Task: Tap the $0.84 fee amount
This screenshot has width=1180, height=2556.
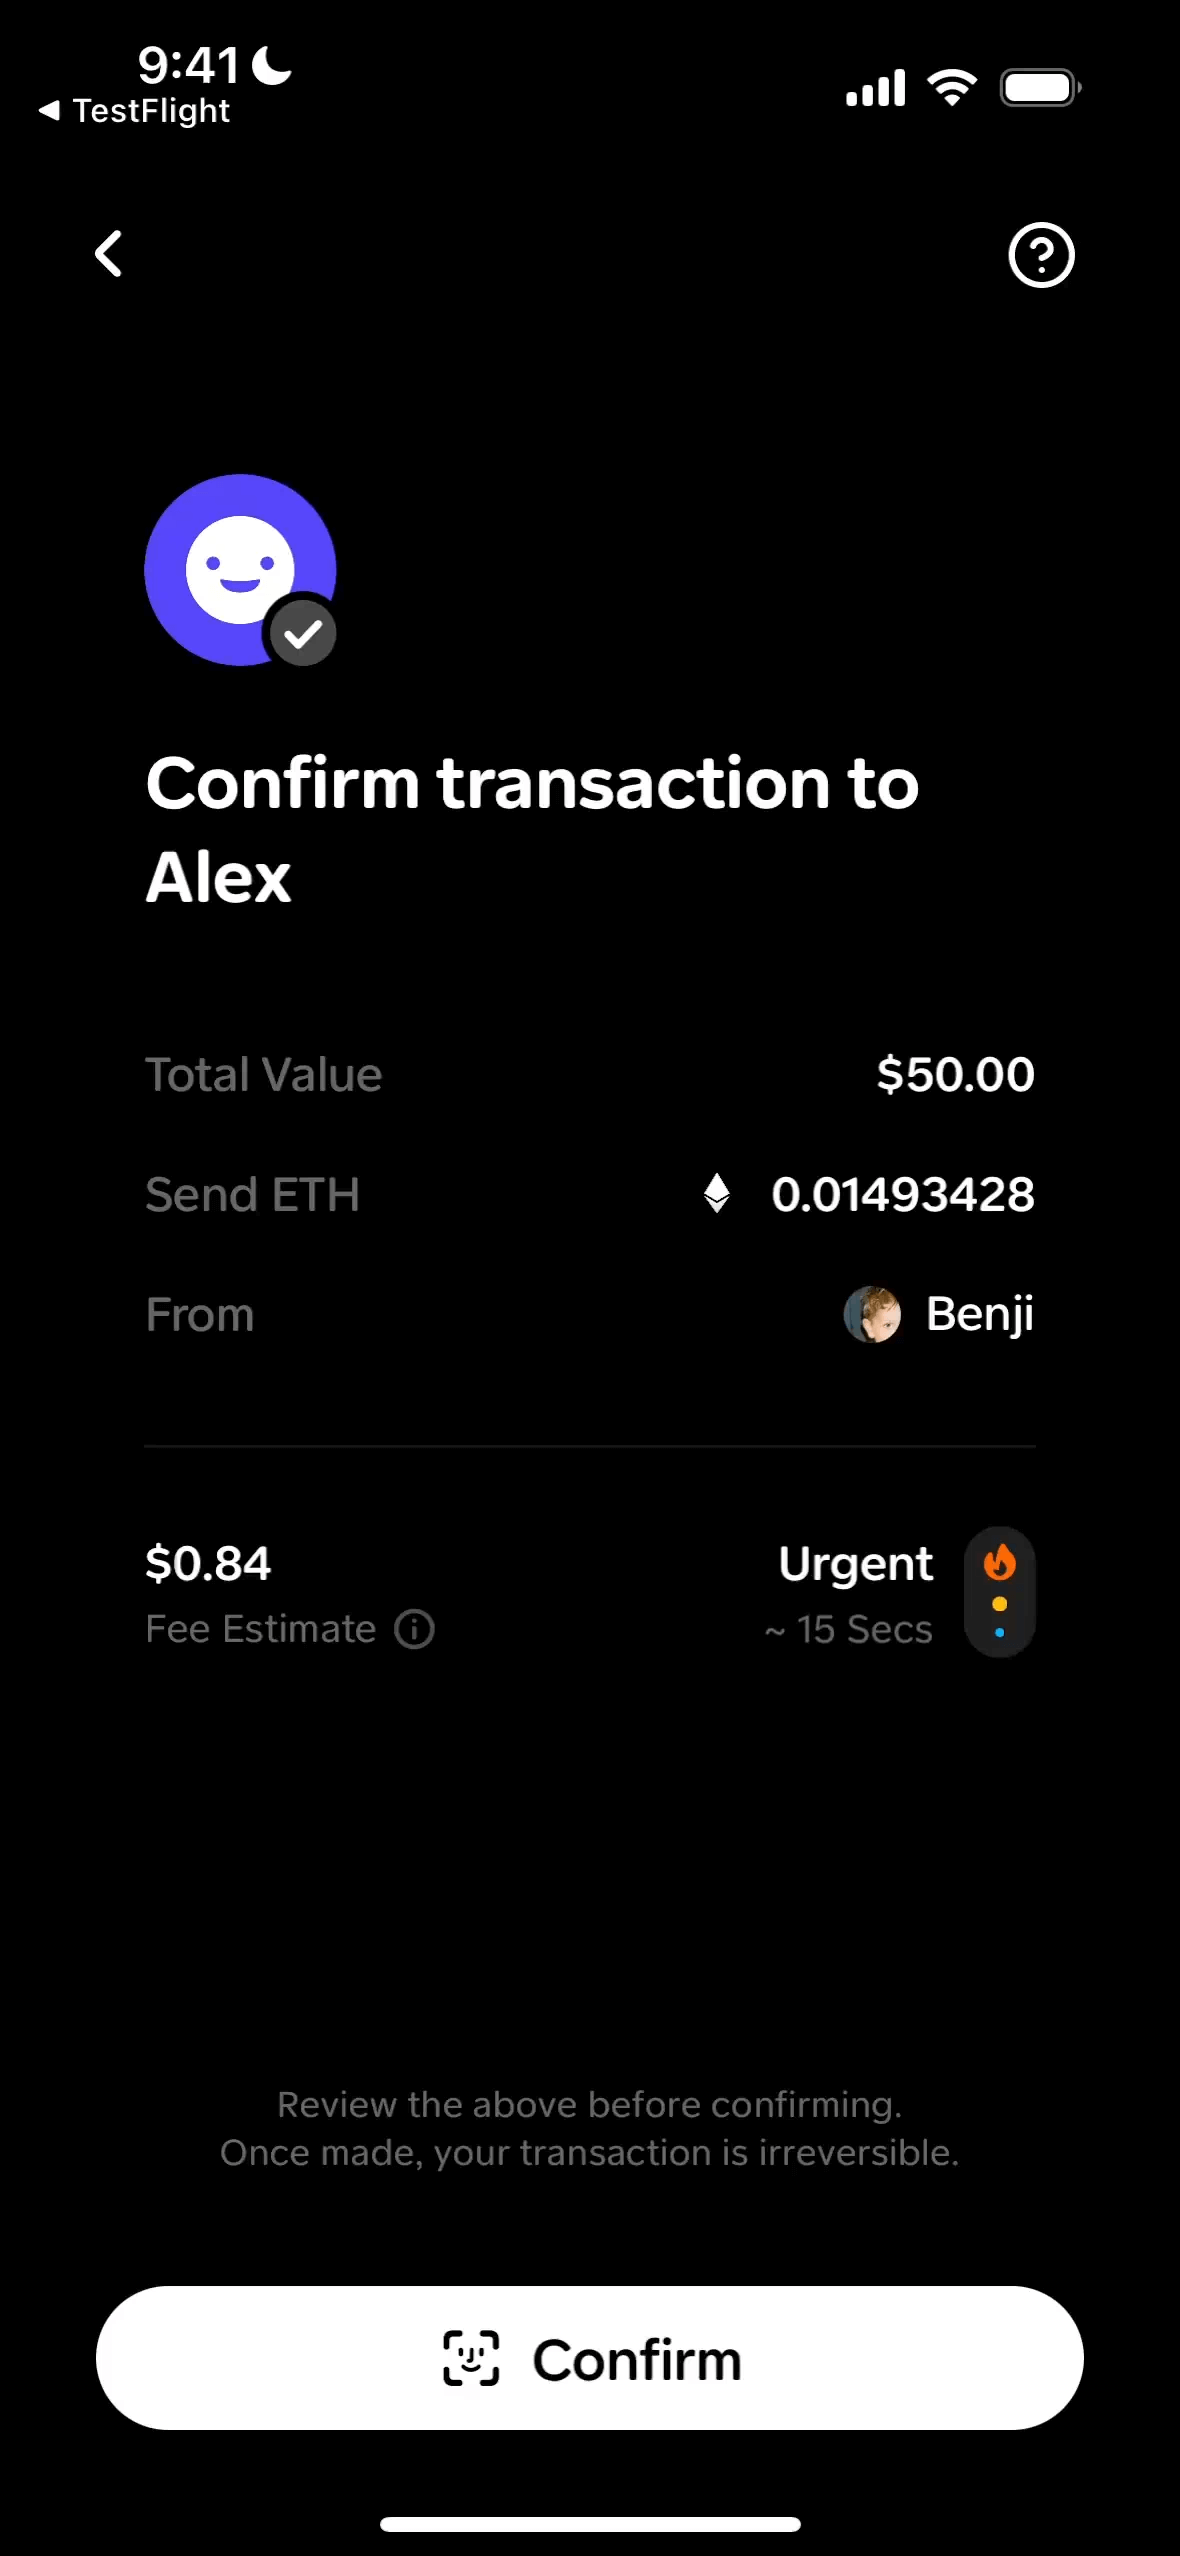Action: (208, 1564)
